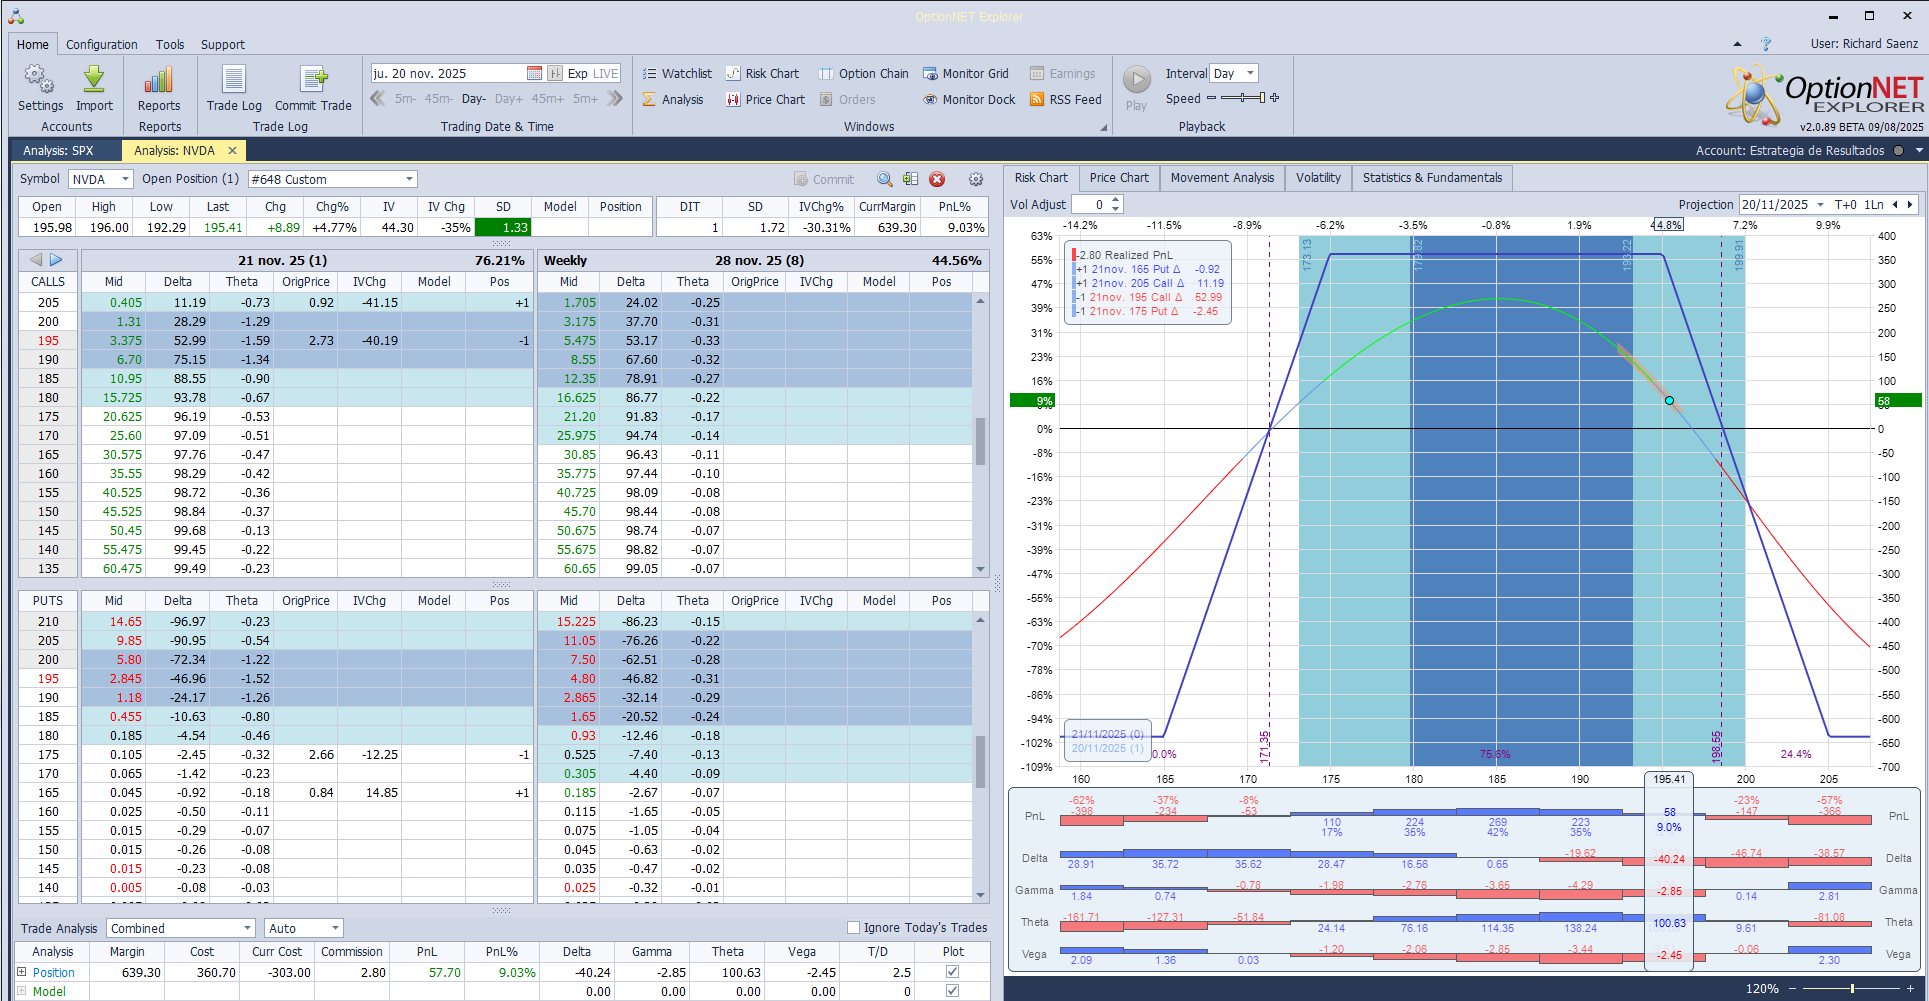Open the Support ribbon tab
This screenshot has height=1001, width=1929.
(223, 44)
